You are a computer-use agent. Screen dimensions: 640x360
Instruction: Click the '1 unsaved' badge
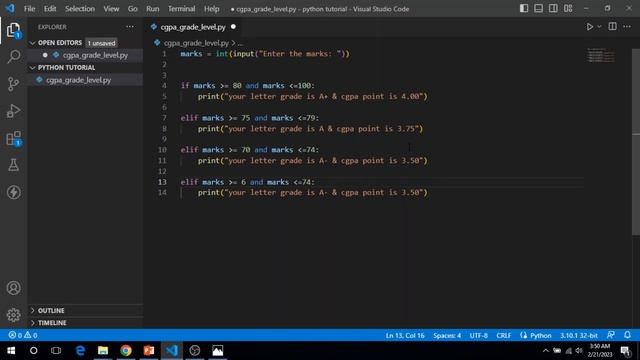[102, 43]
